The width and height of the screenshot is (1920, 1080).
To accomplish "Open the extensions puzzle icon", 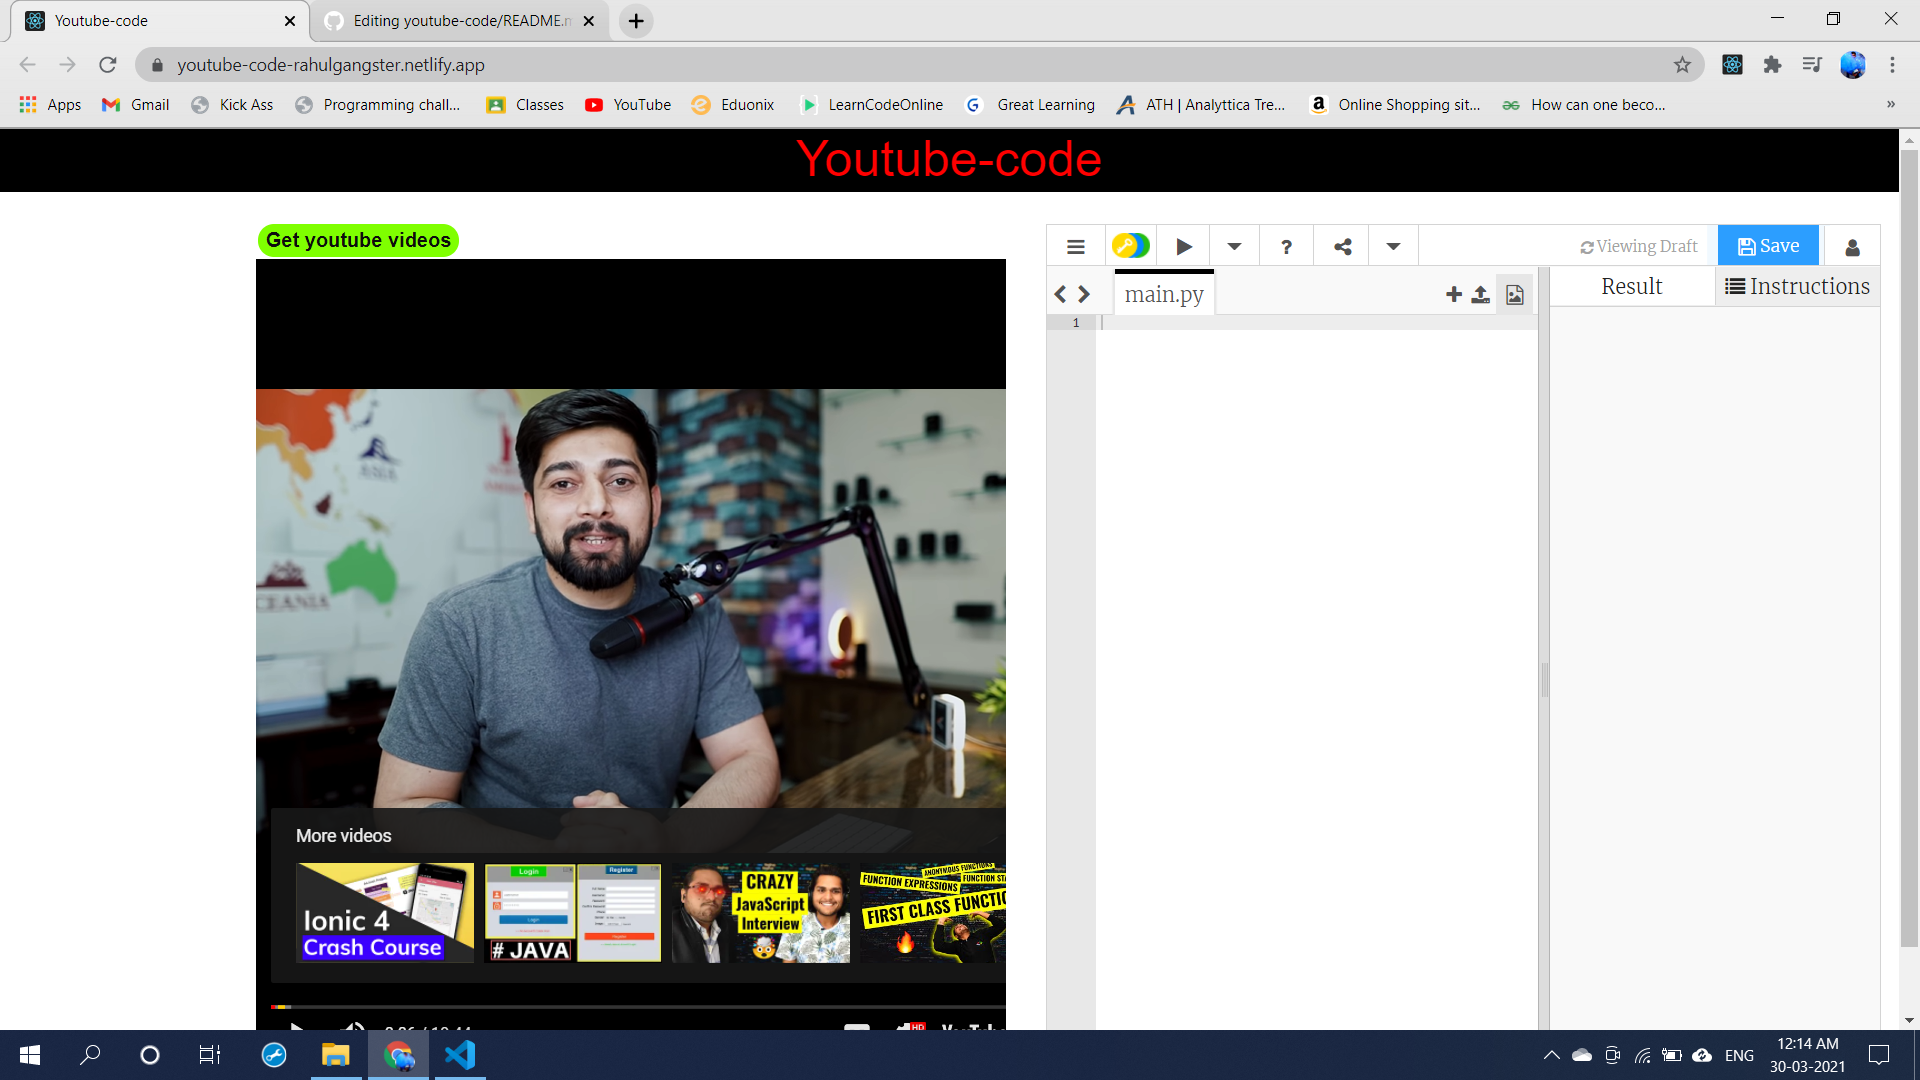I will pyautogui.click(x=1772, y=65).
